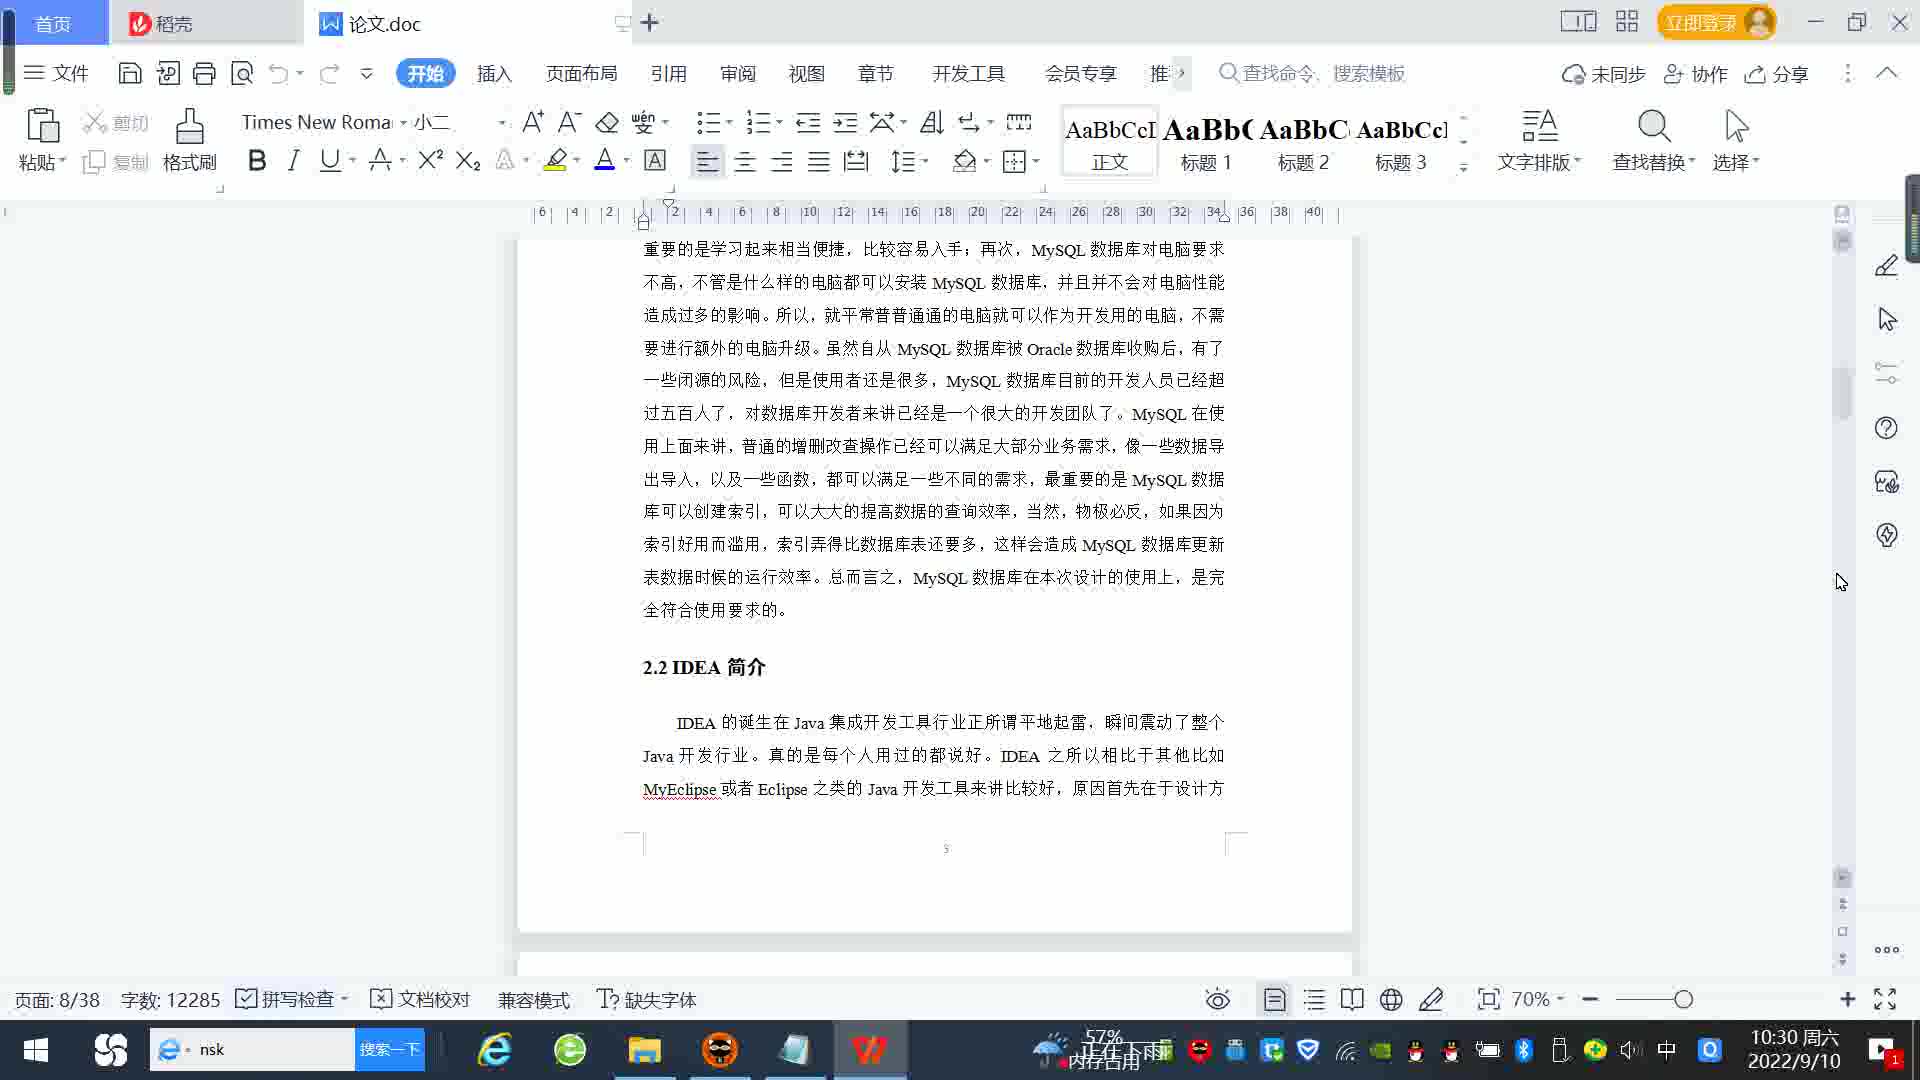Click the superscript X² icon

coord(430,161)
